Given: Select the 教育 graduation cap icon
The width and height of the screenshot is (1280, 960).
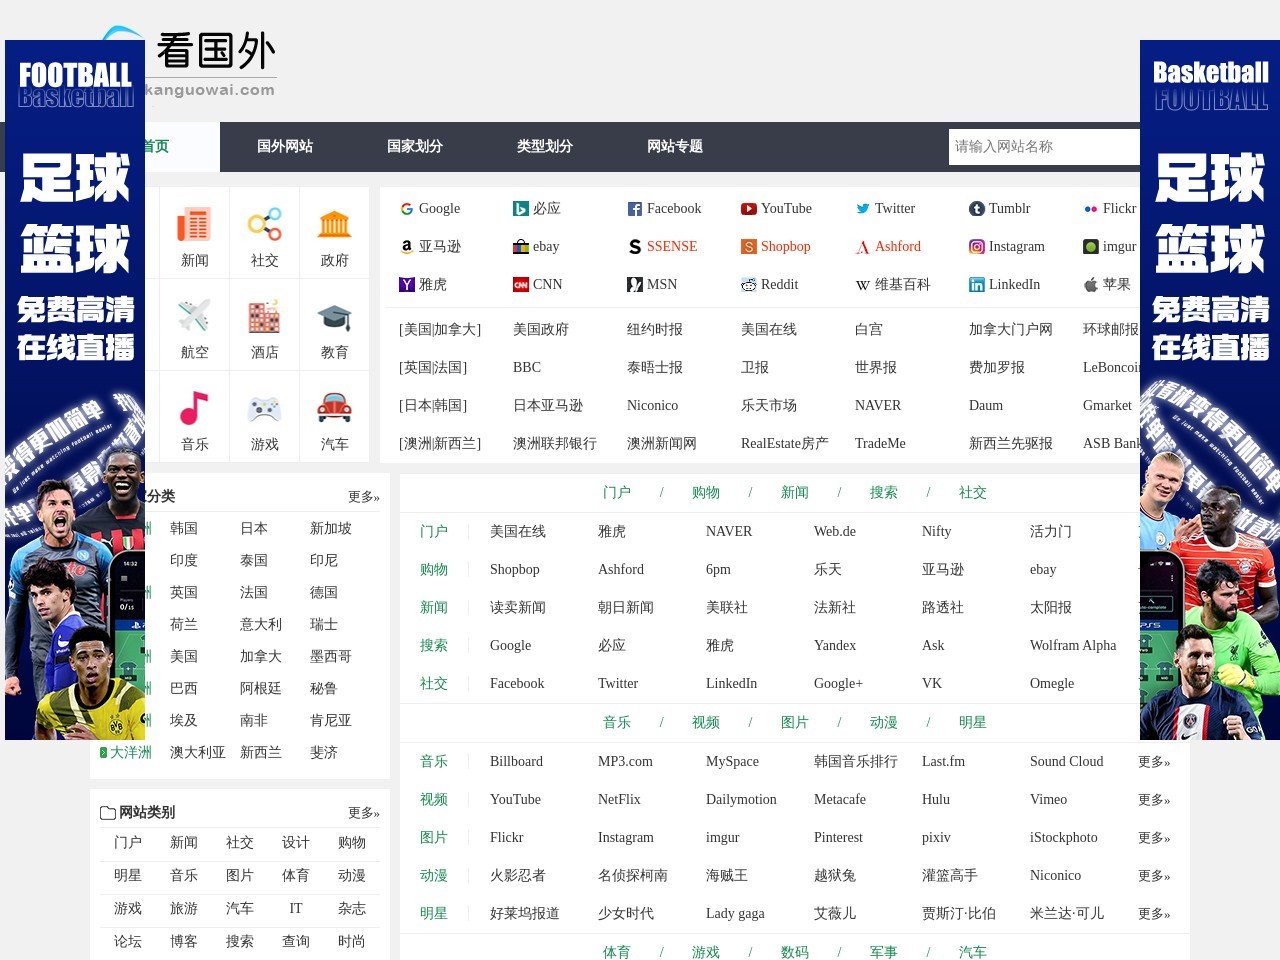Looking at the screenshot, I should [334, 315].
